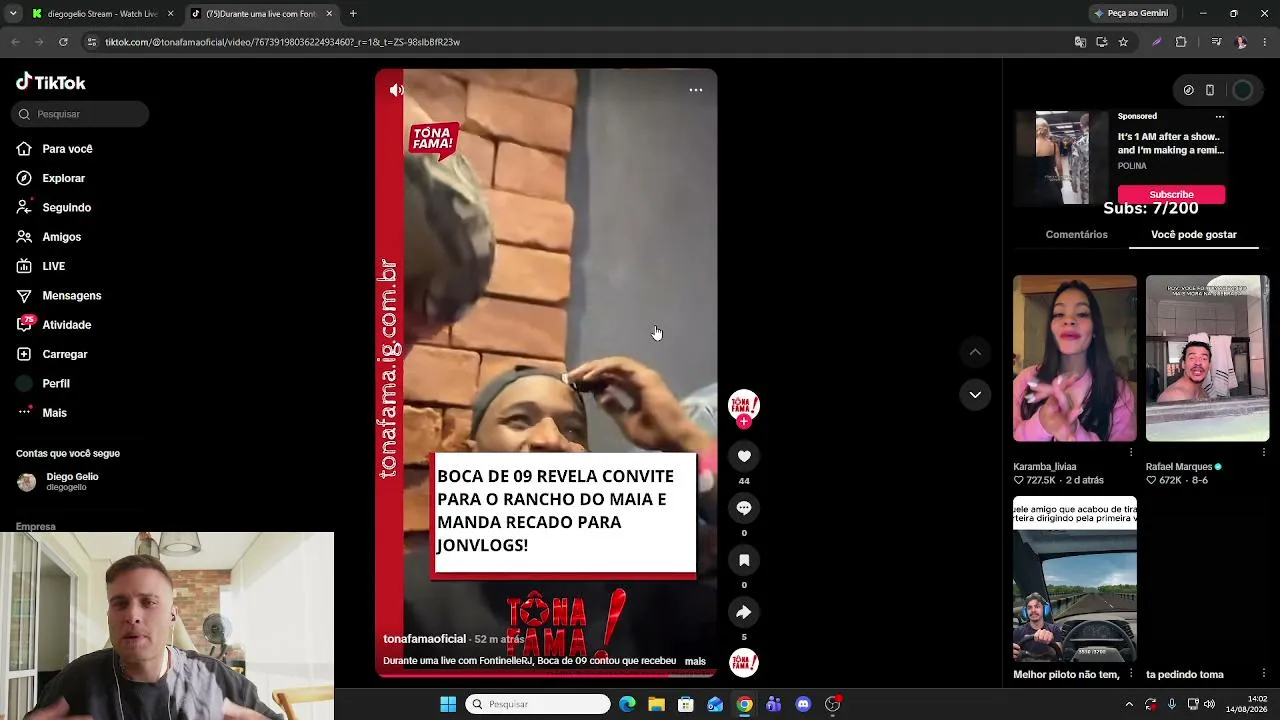Click the Peça ao Gemini button
Viewport: 1280px width, 720px height.
coord(1131,14)
